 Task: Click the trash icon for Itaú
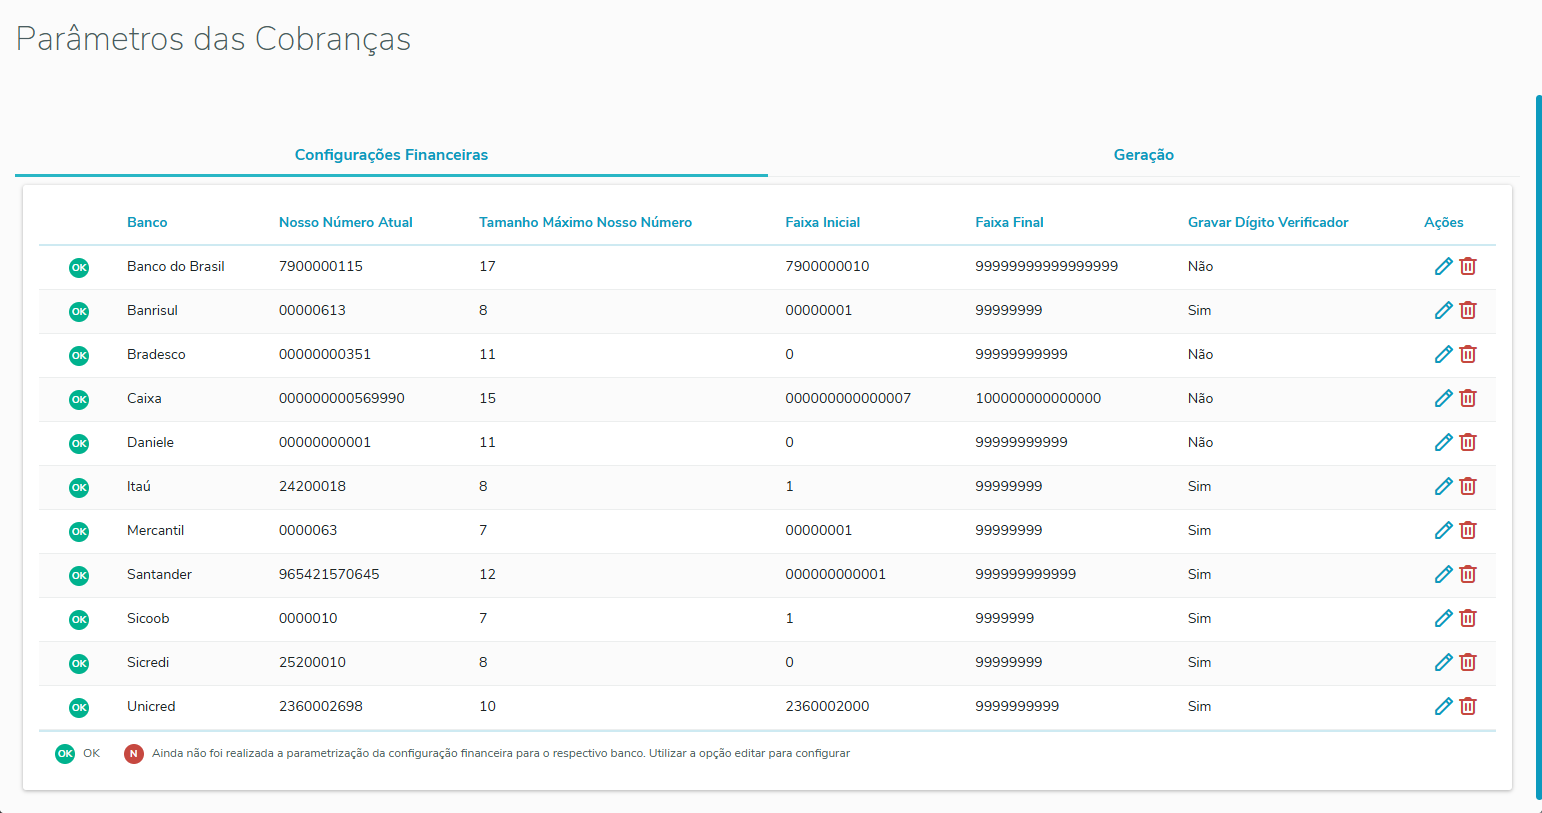(1468, 486)
